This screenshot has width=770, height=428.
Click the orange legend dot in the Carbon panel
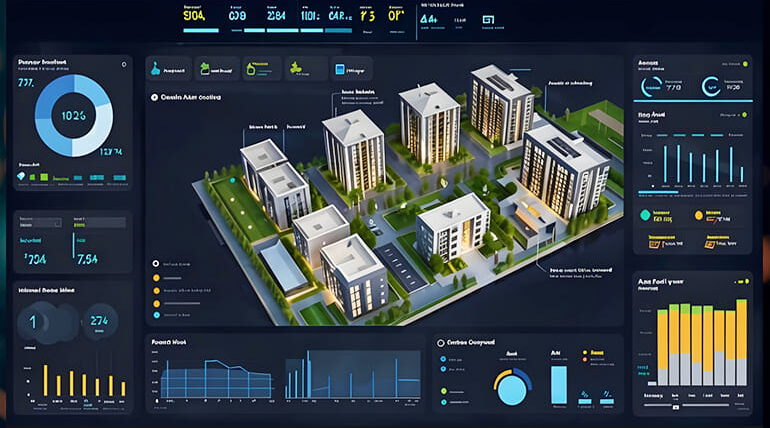click(585, 360)
